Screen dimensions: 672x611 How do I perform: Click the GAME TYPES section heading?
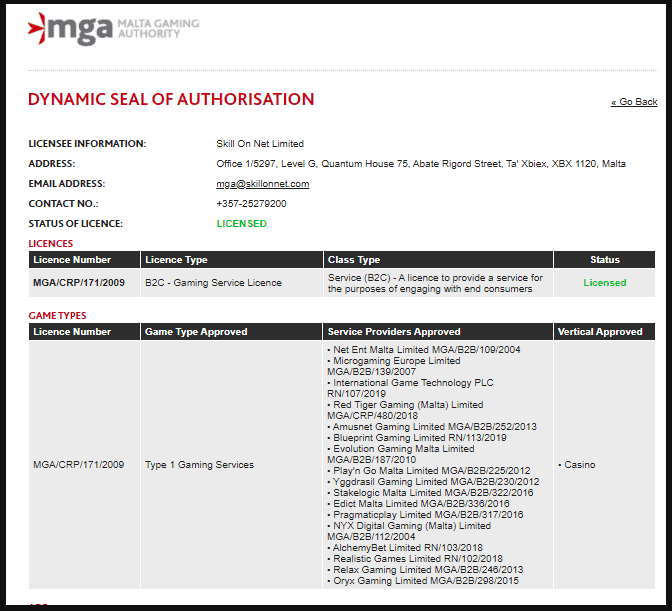coord(57,315)
